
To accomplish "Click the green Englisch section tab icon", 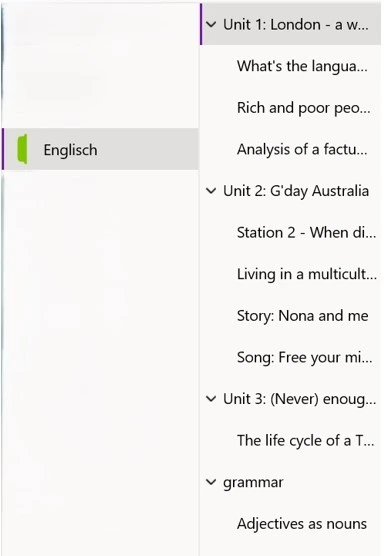I will [x=22, y=149].
